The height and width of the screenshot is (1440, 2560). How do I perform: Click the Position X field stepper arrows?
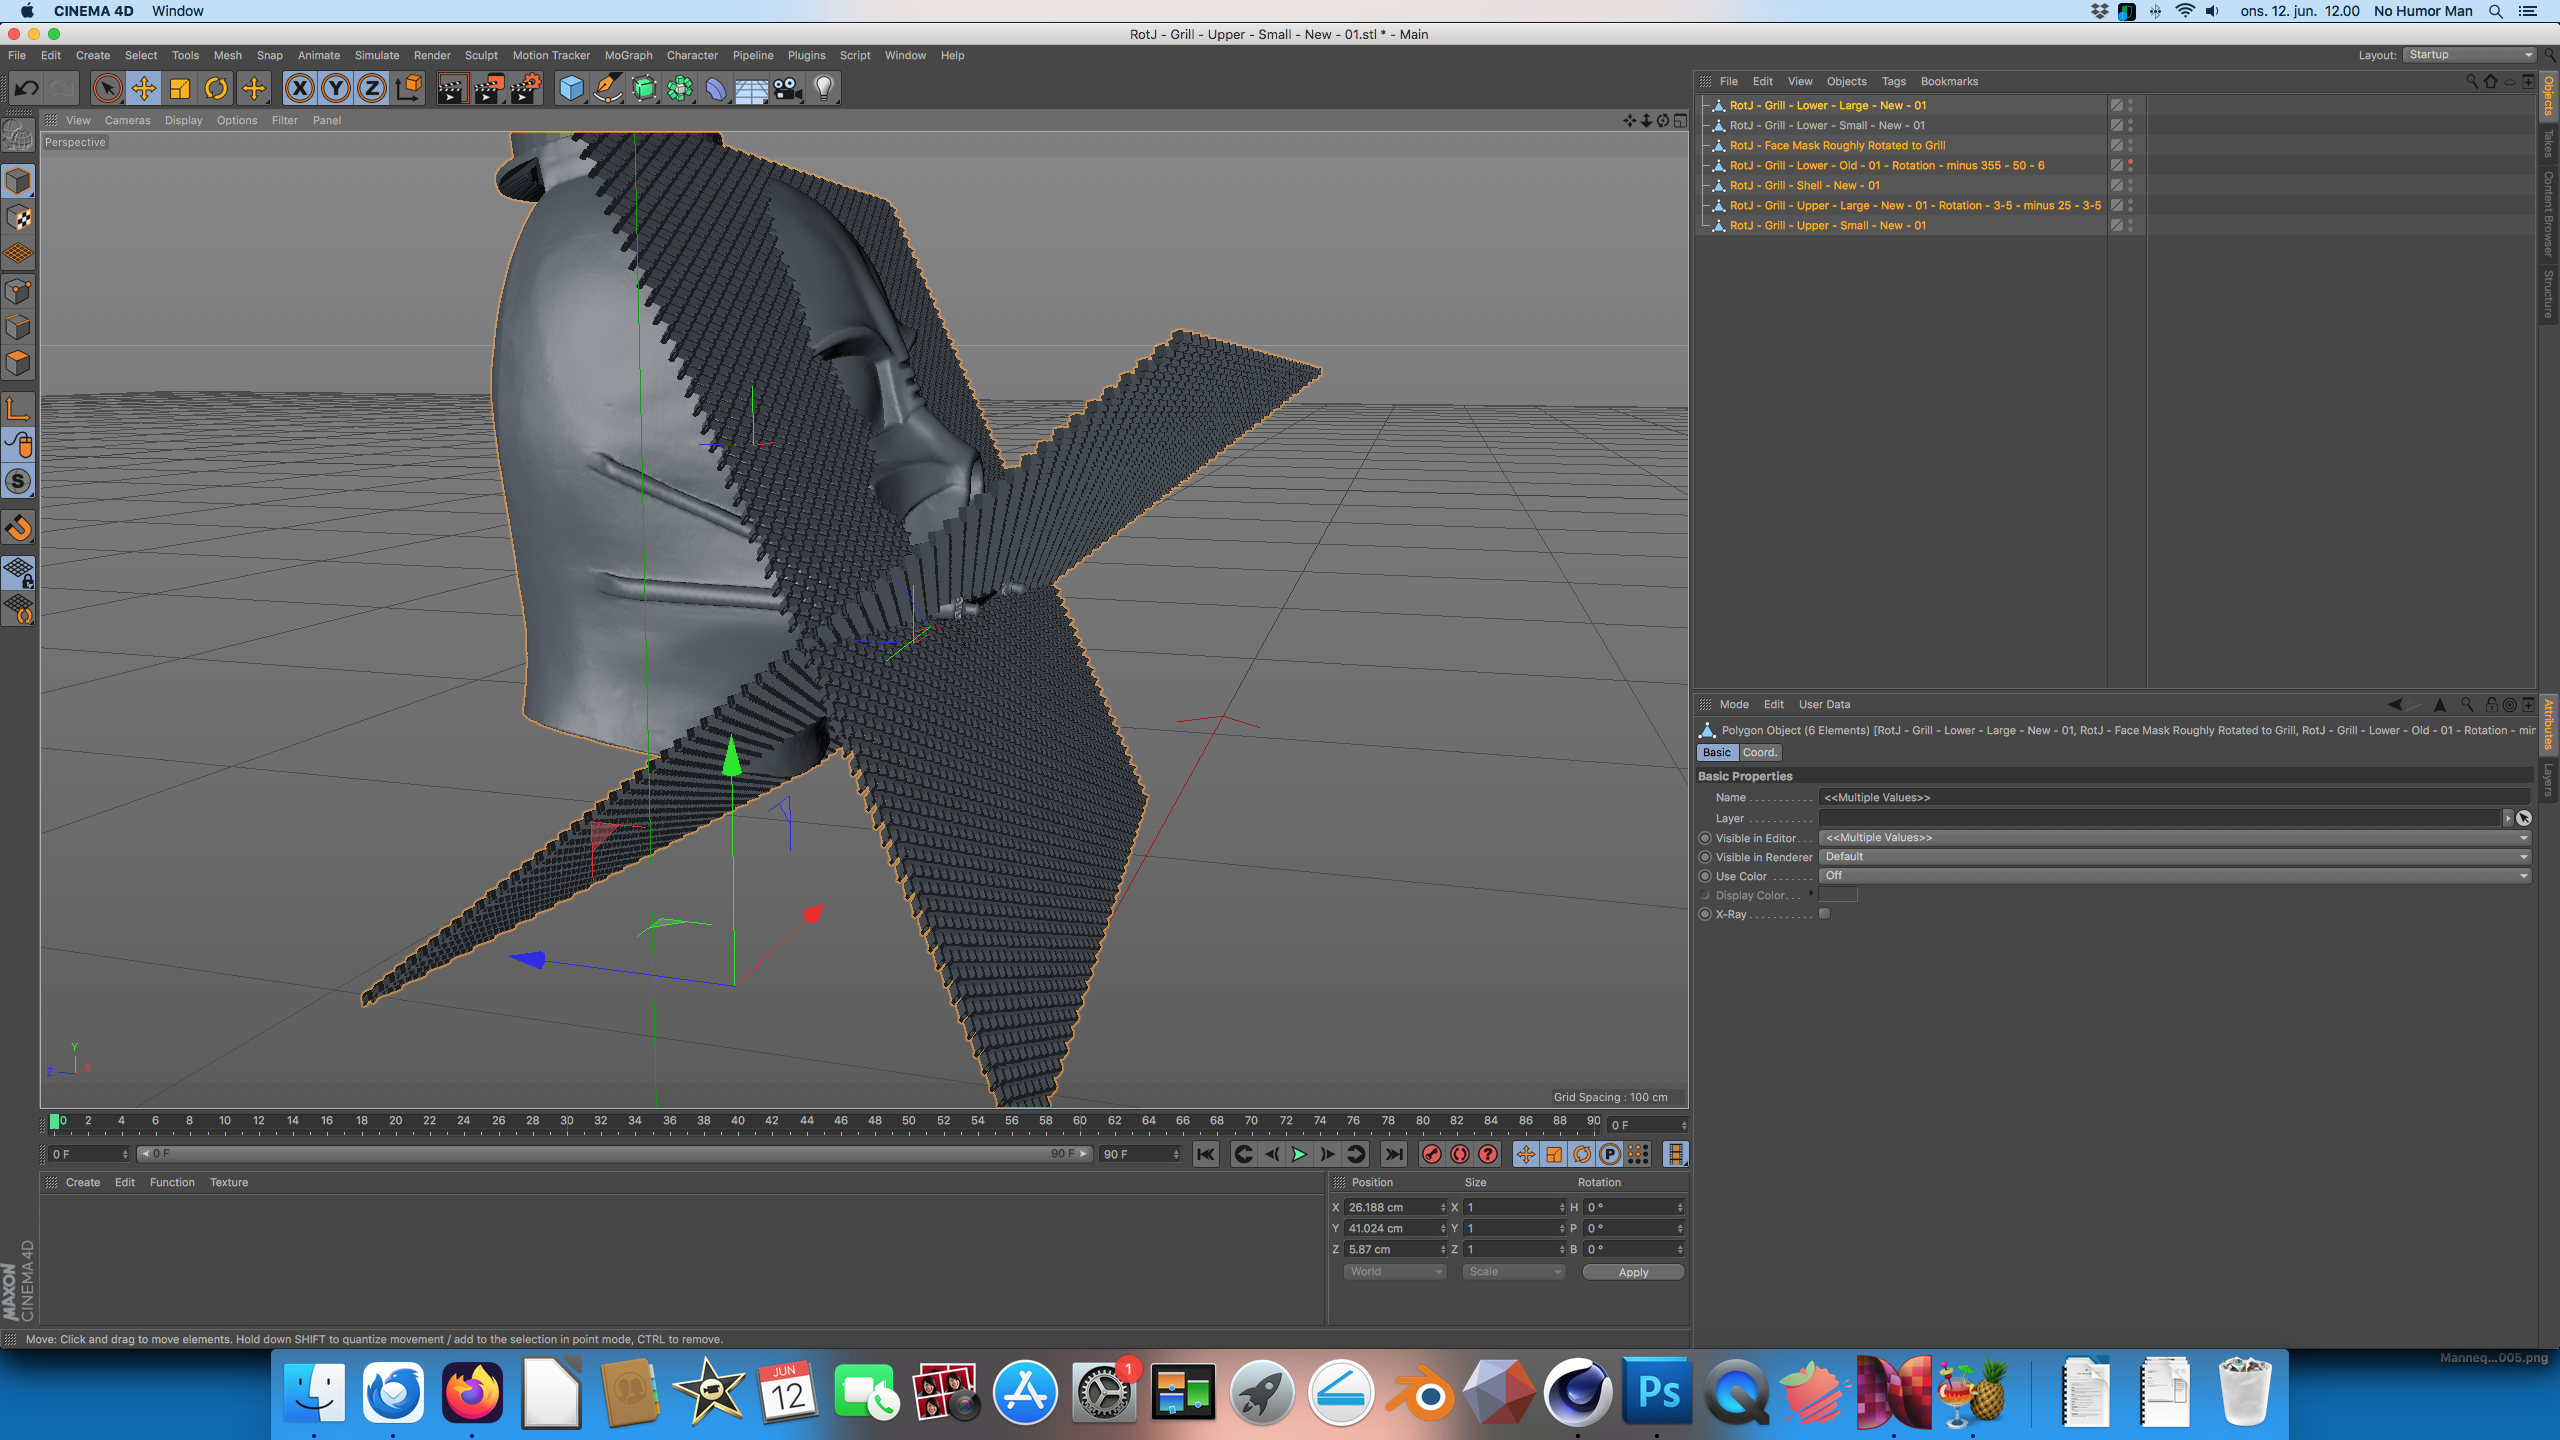point(1443,1208)
